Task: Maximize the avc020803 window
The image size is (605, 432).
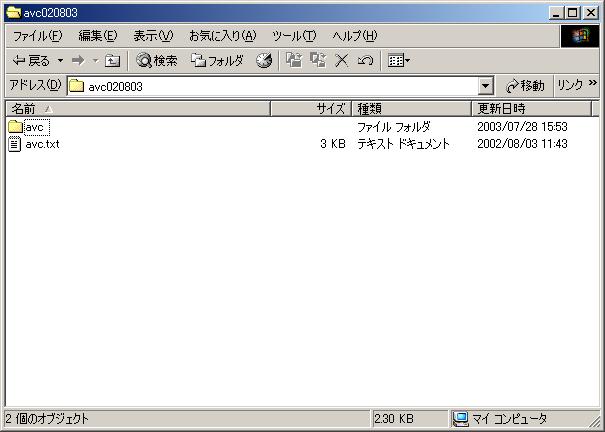Action: tap(573, 13)
